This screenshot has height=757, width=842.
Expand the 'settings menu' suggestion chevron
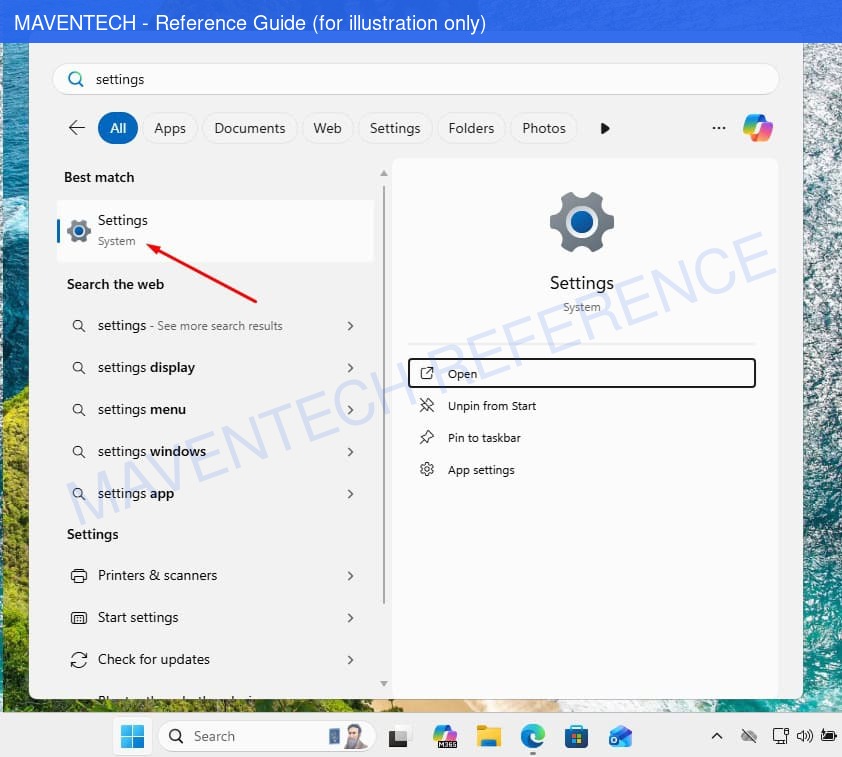(x=350, y=410)
